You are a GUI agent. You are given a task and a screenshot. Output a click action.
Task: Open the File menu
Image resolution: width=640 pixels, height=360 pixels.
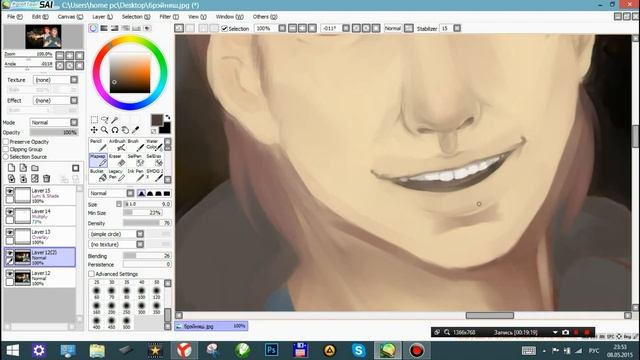pyautogui.click(x=15, y=17)
